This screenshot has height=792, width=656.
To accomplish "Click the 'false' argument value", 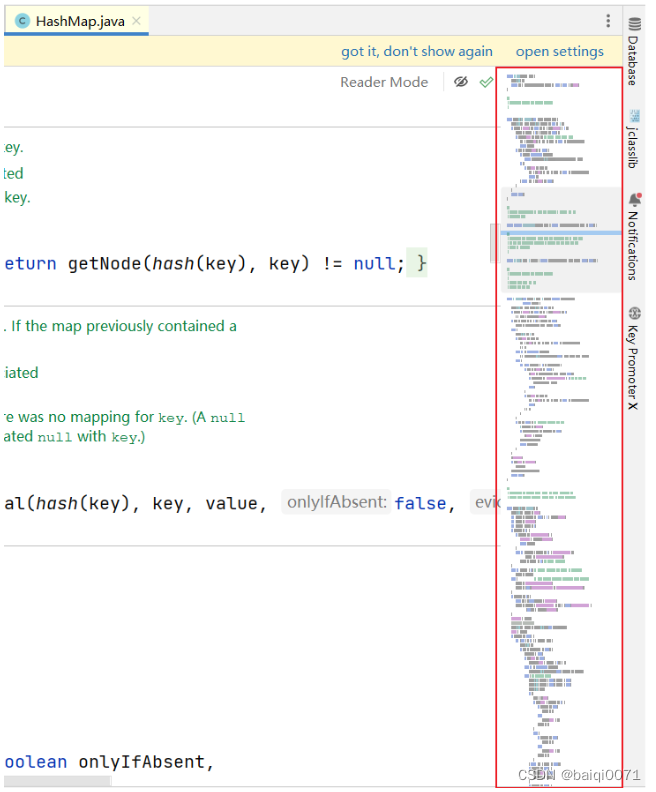I will 420,503.
